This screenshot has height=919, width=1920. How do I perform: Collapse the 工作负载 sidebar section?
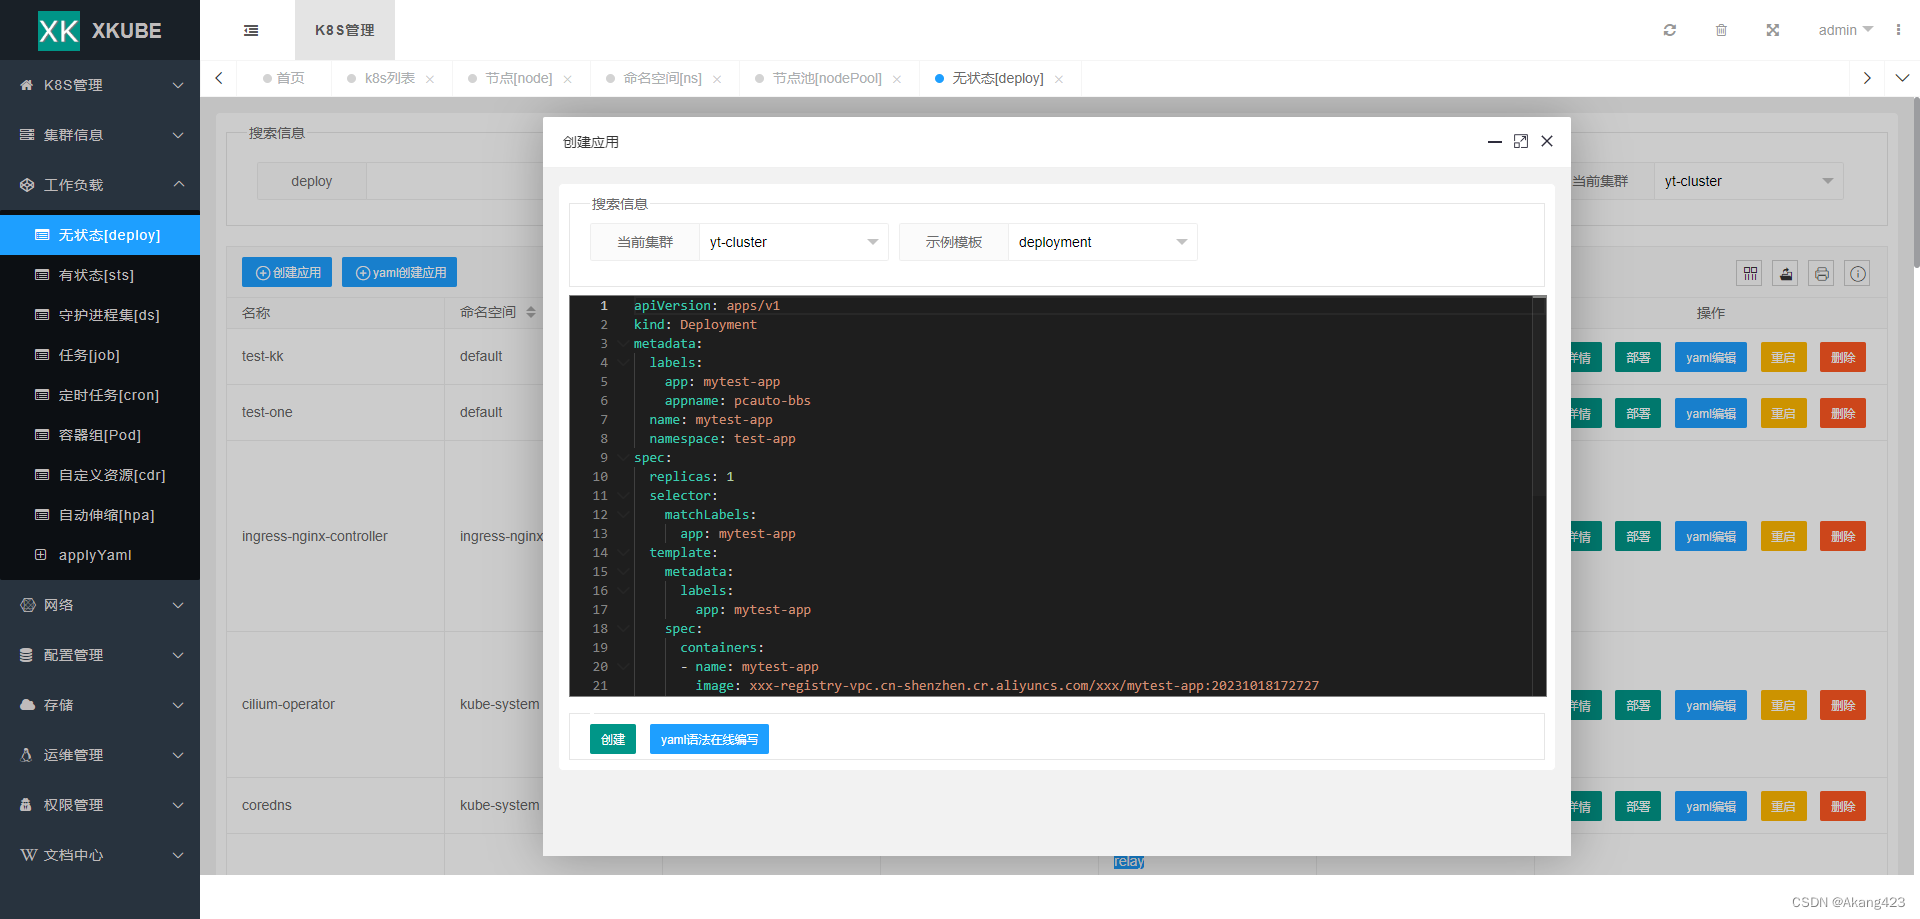tap(100, 185)
